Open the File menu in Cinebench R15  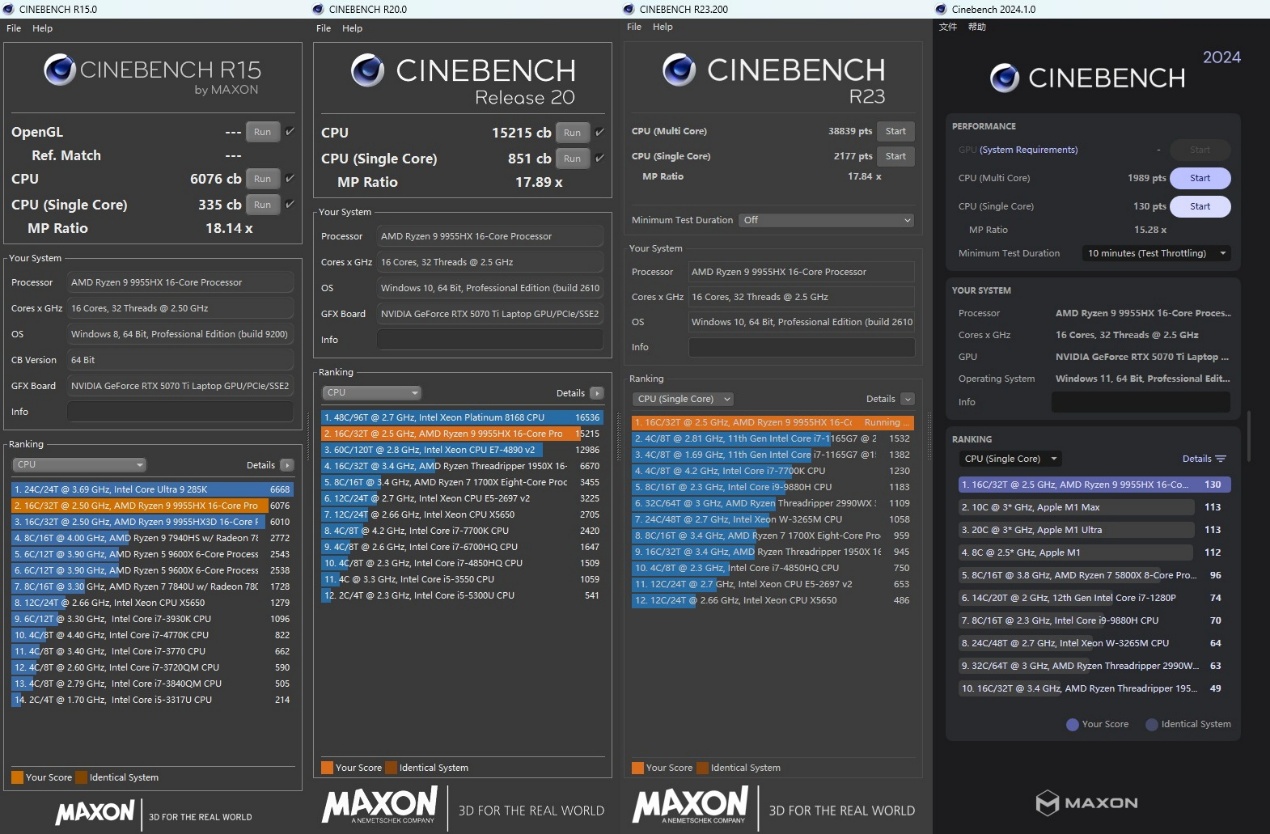(14, 29)
